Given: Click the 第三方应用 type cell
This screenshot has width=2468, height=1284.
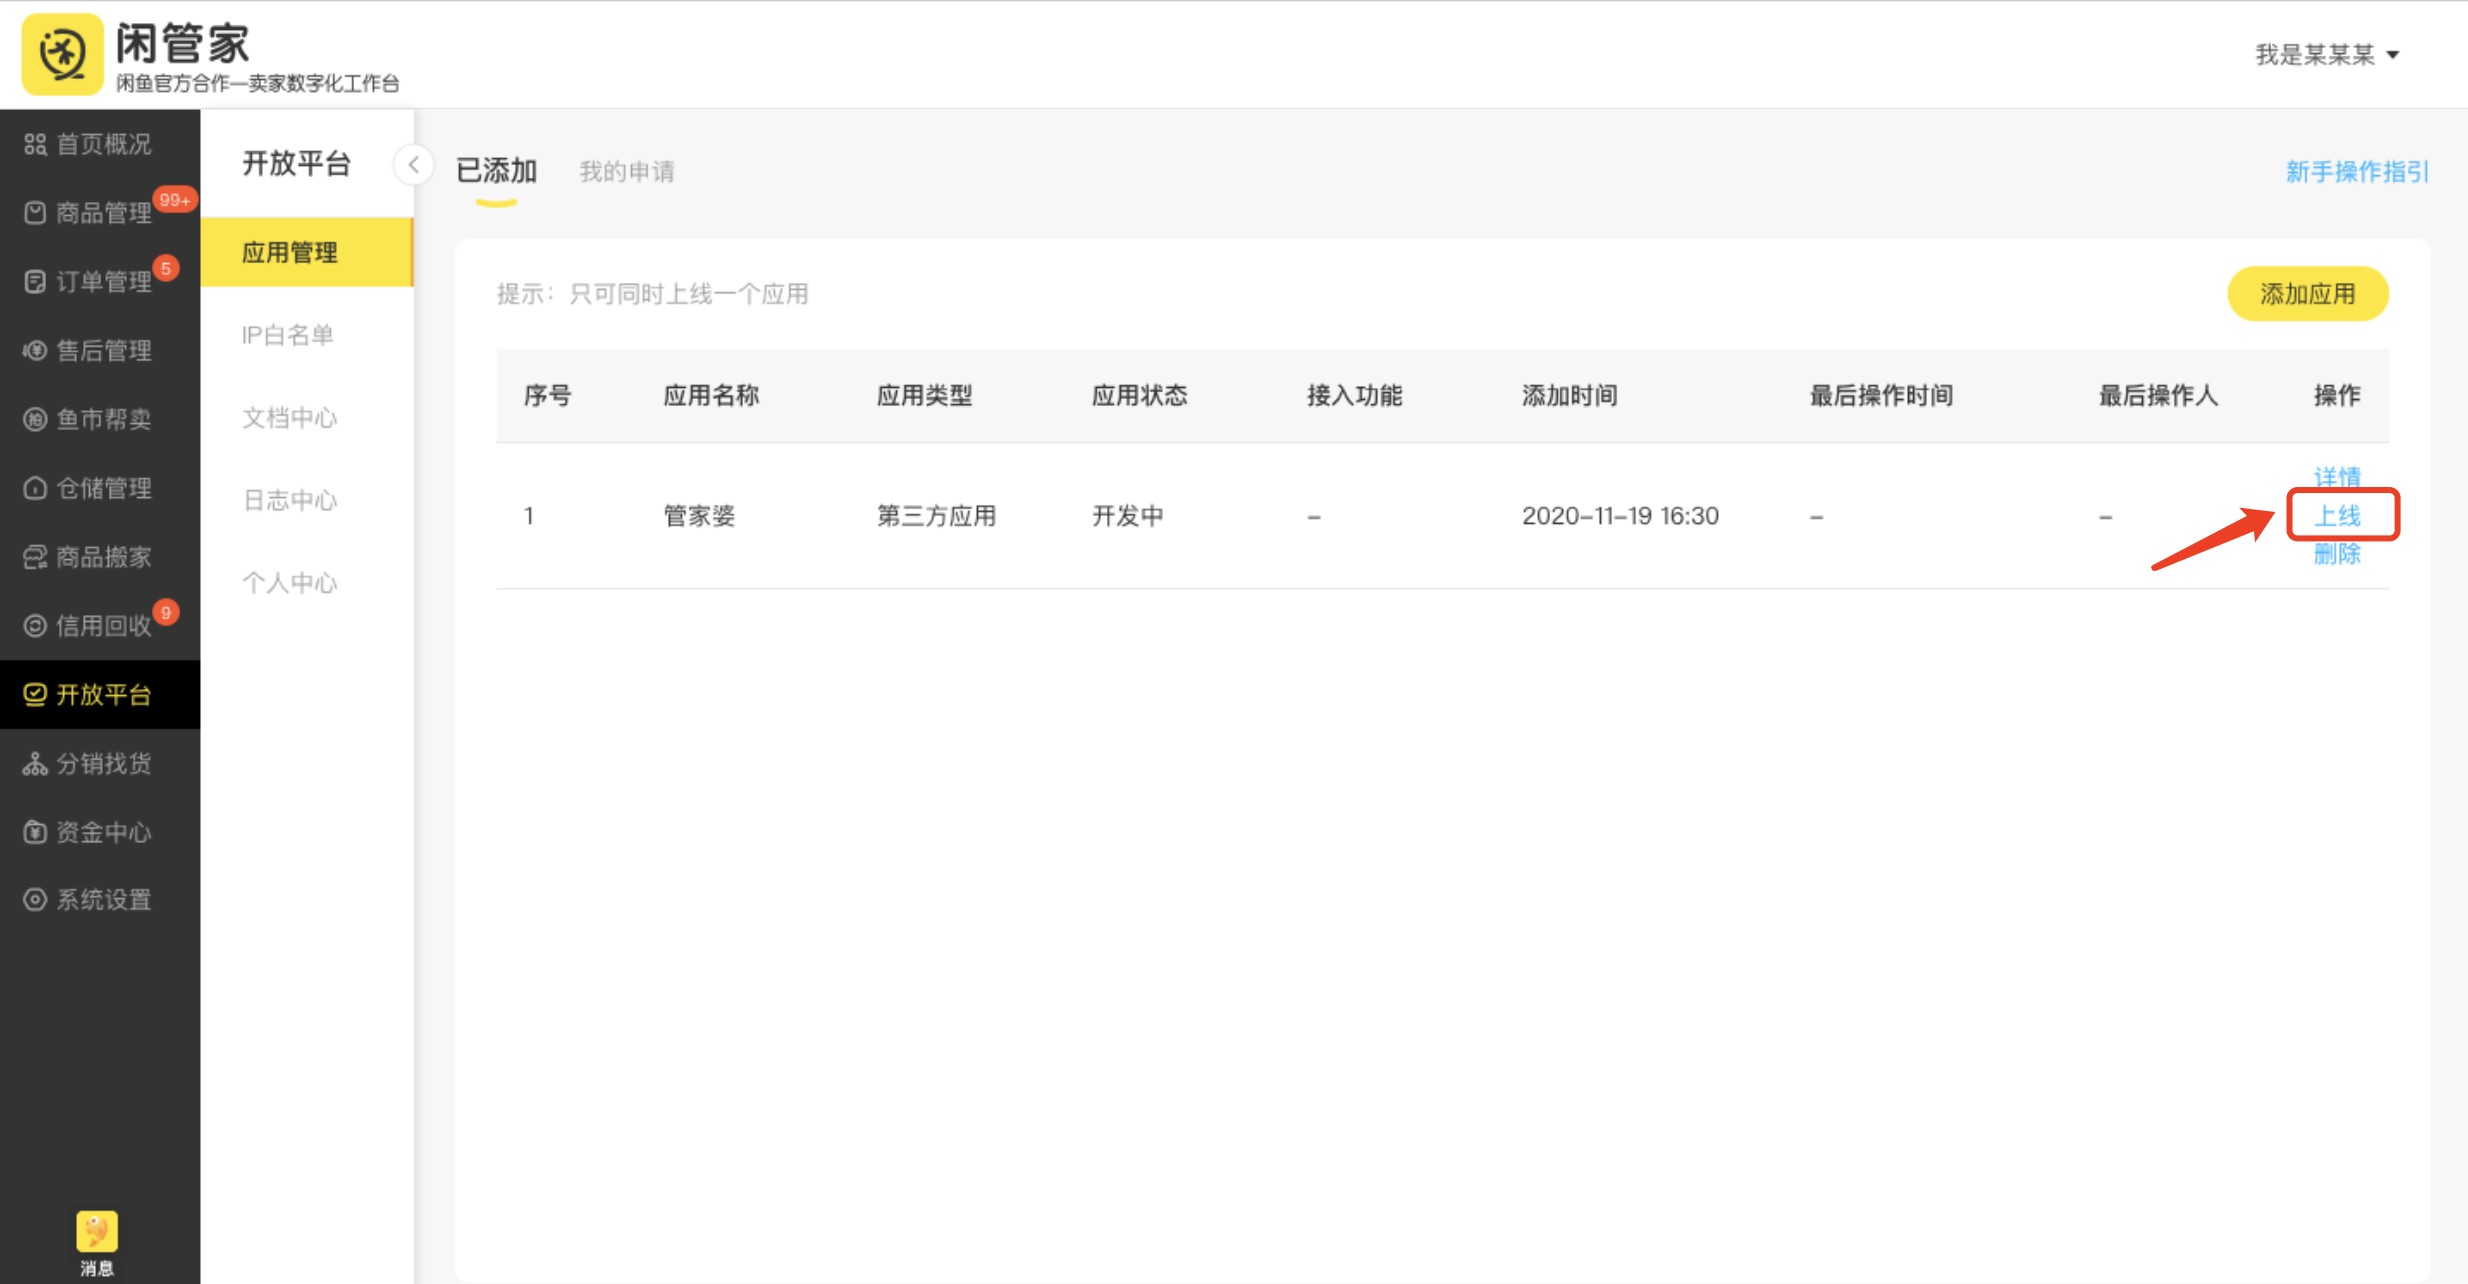Looking at the screenshot, I should click(936, 516).
